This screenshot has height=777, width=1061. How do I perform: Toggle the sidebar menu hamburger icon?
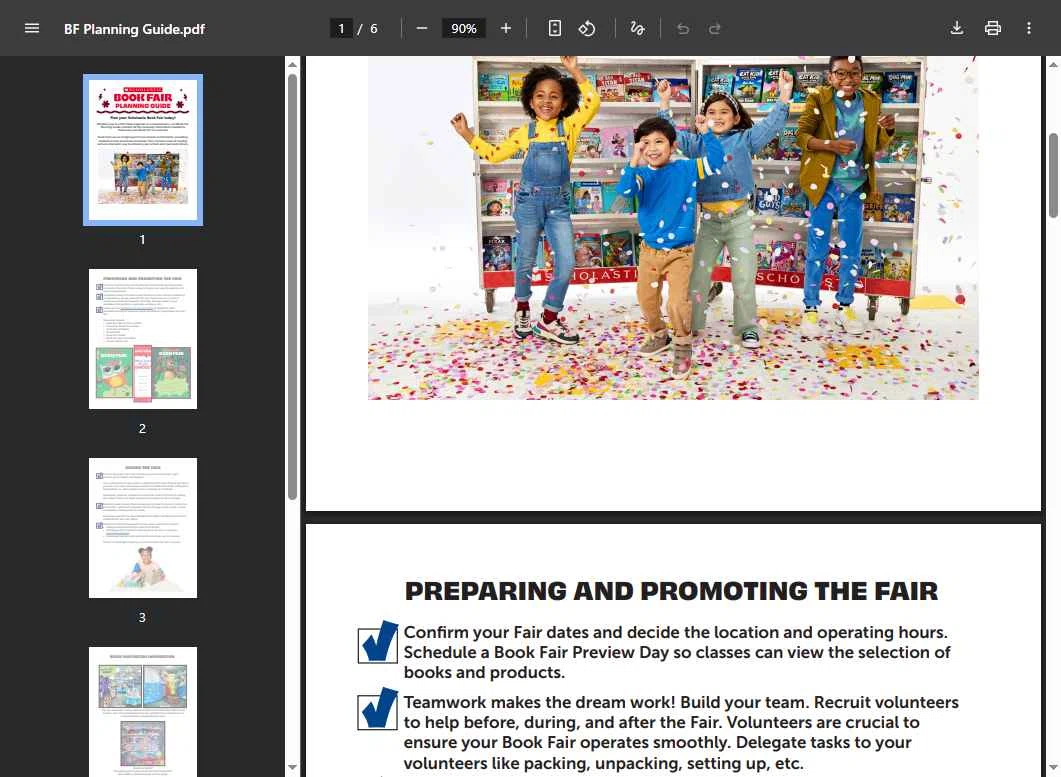tap(32, 28)
